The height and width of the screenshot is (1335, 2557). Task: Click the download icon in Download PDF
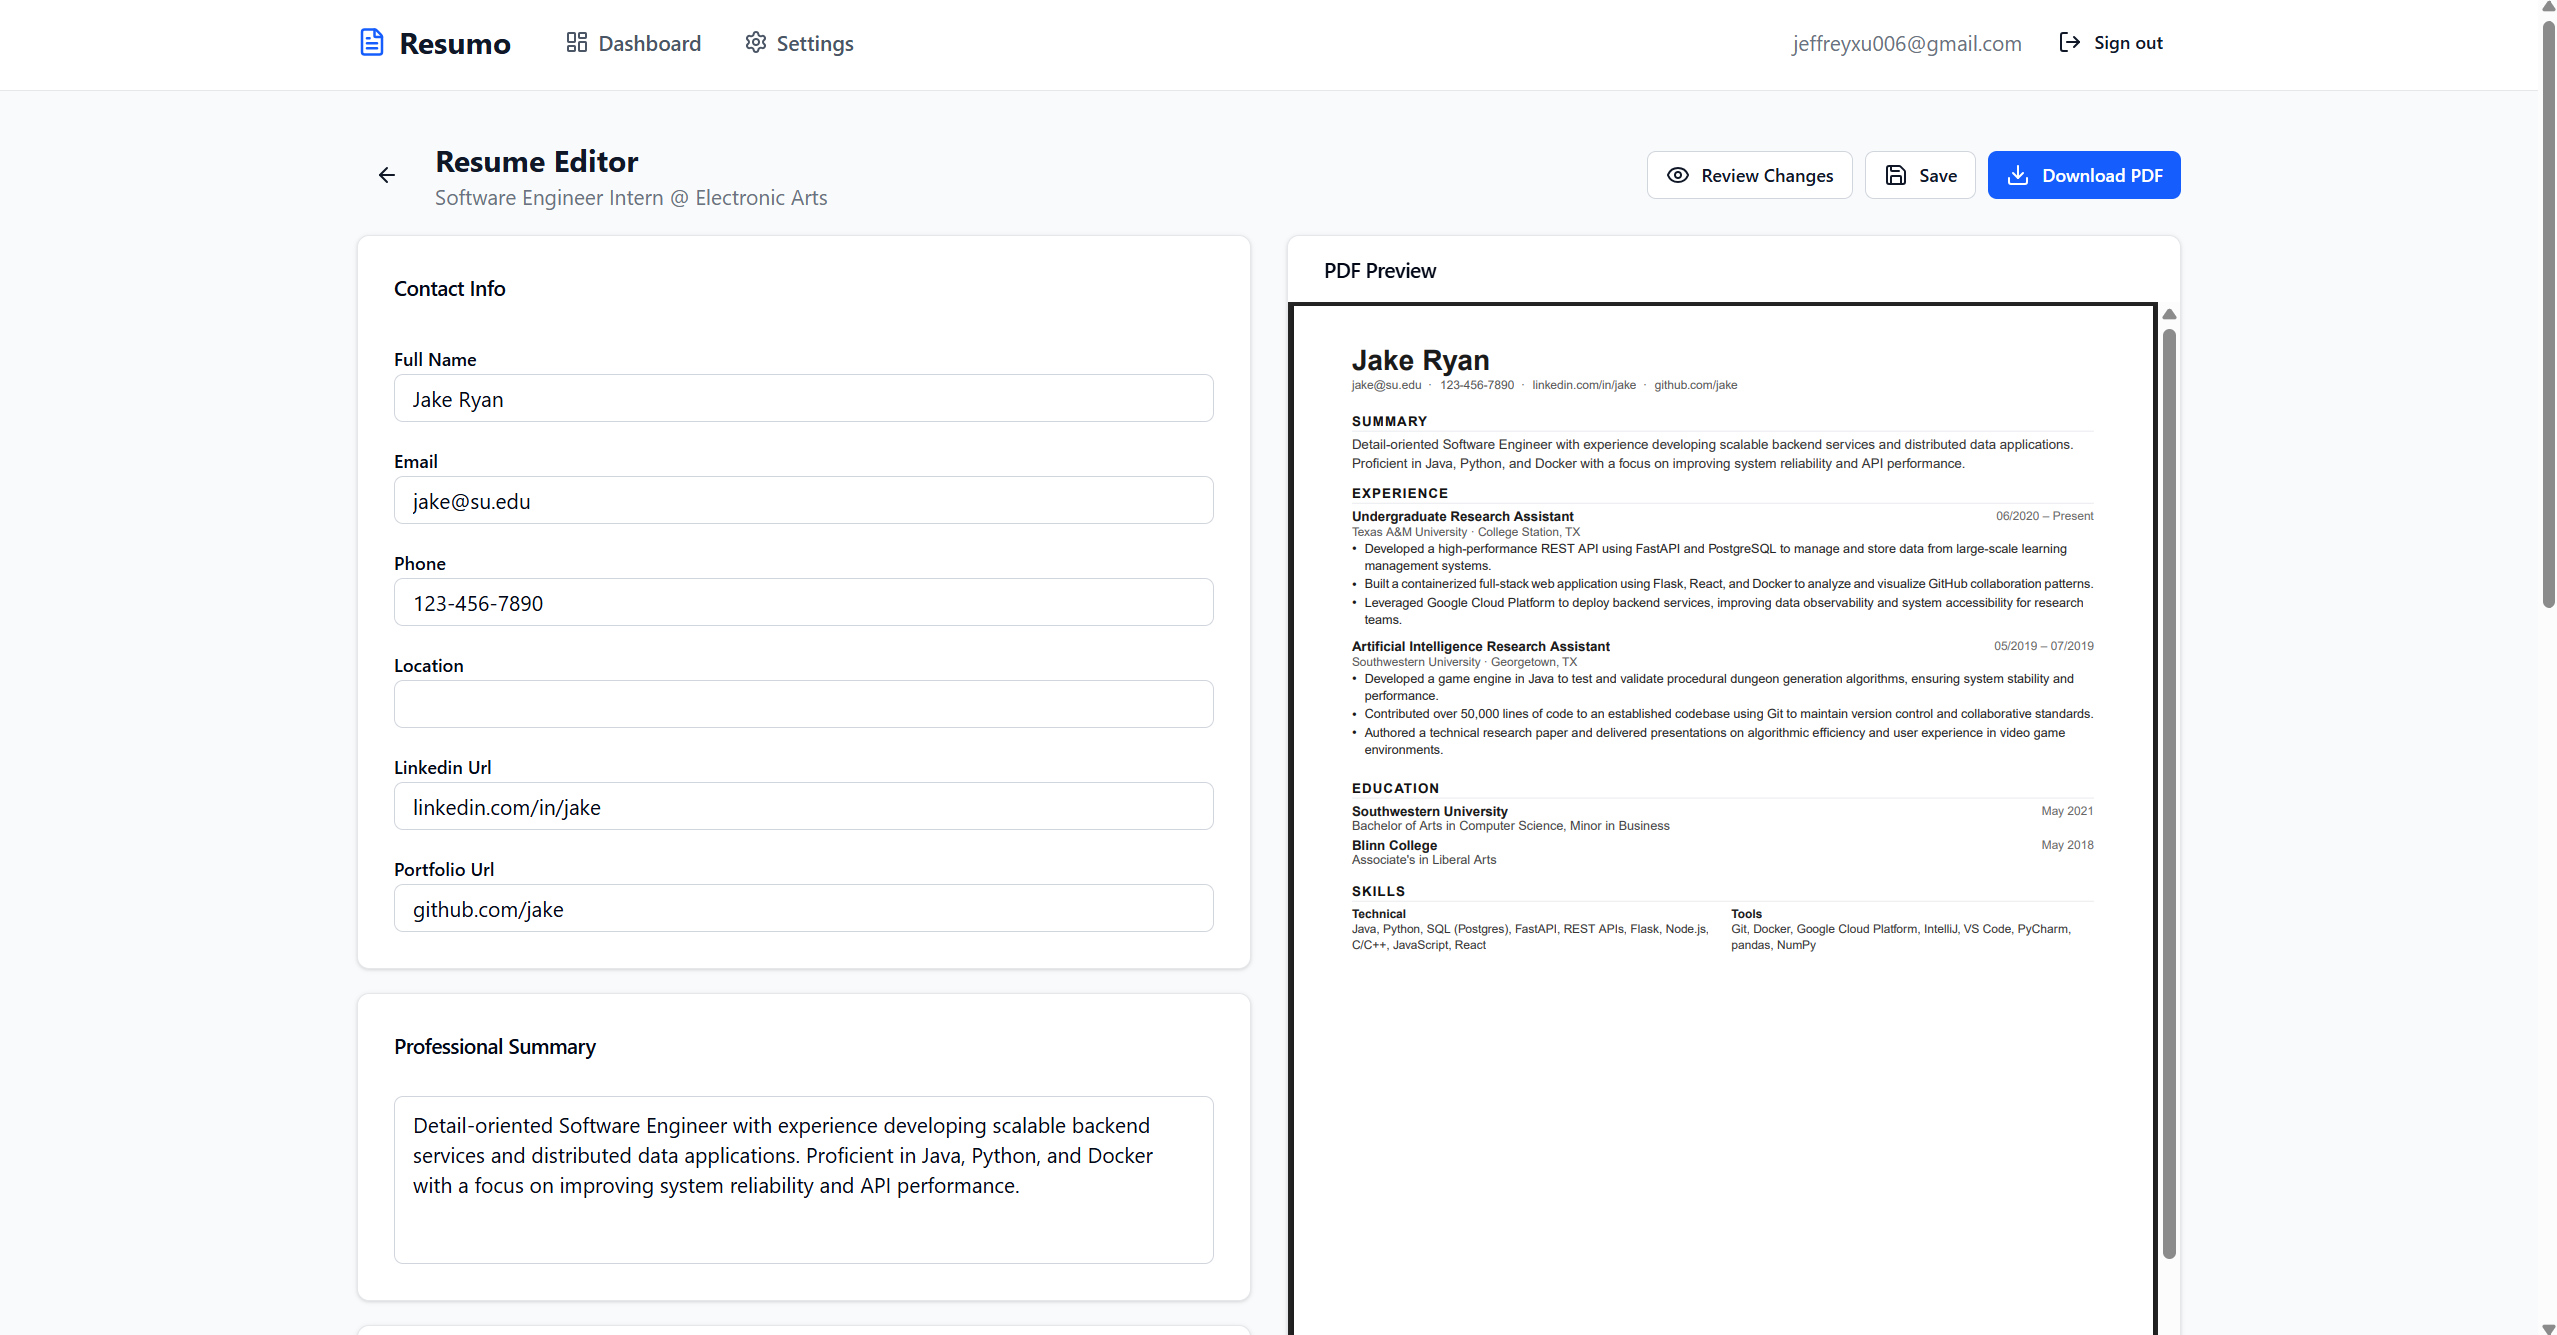2018,175
